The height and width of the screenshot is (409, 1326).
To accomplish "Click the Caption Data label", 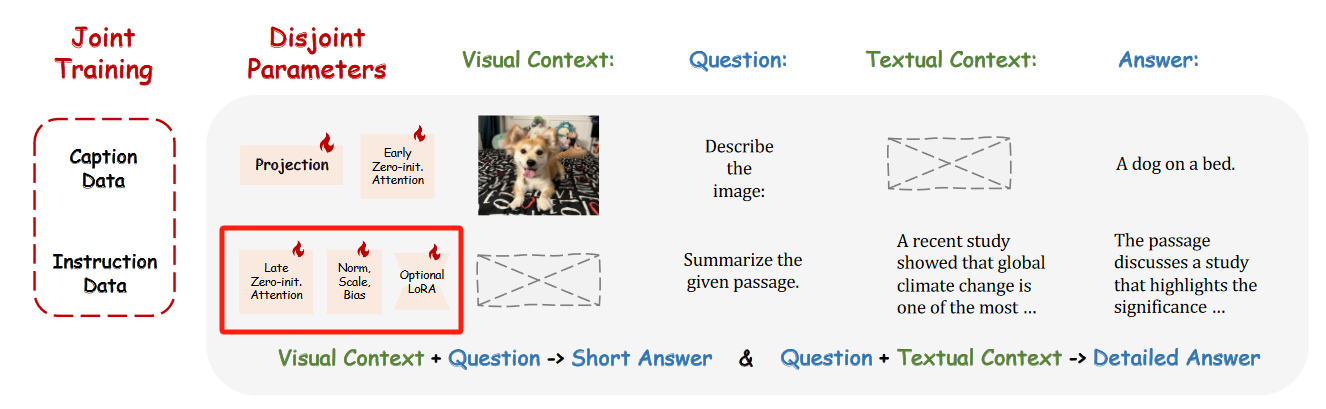I will tap(104, 168).
